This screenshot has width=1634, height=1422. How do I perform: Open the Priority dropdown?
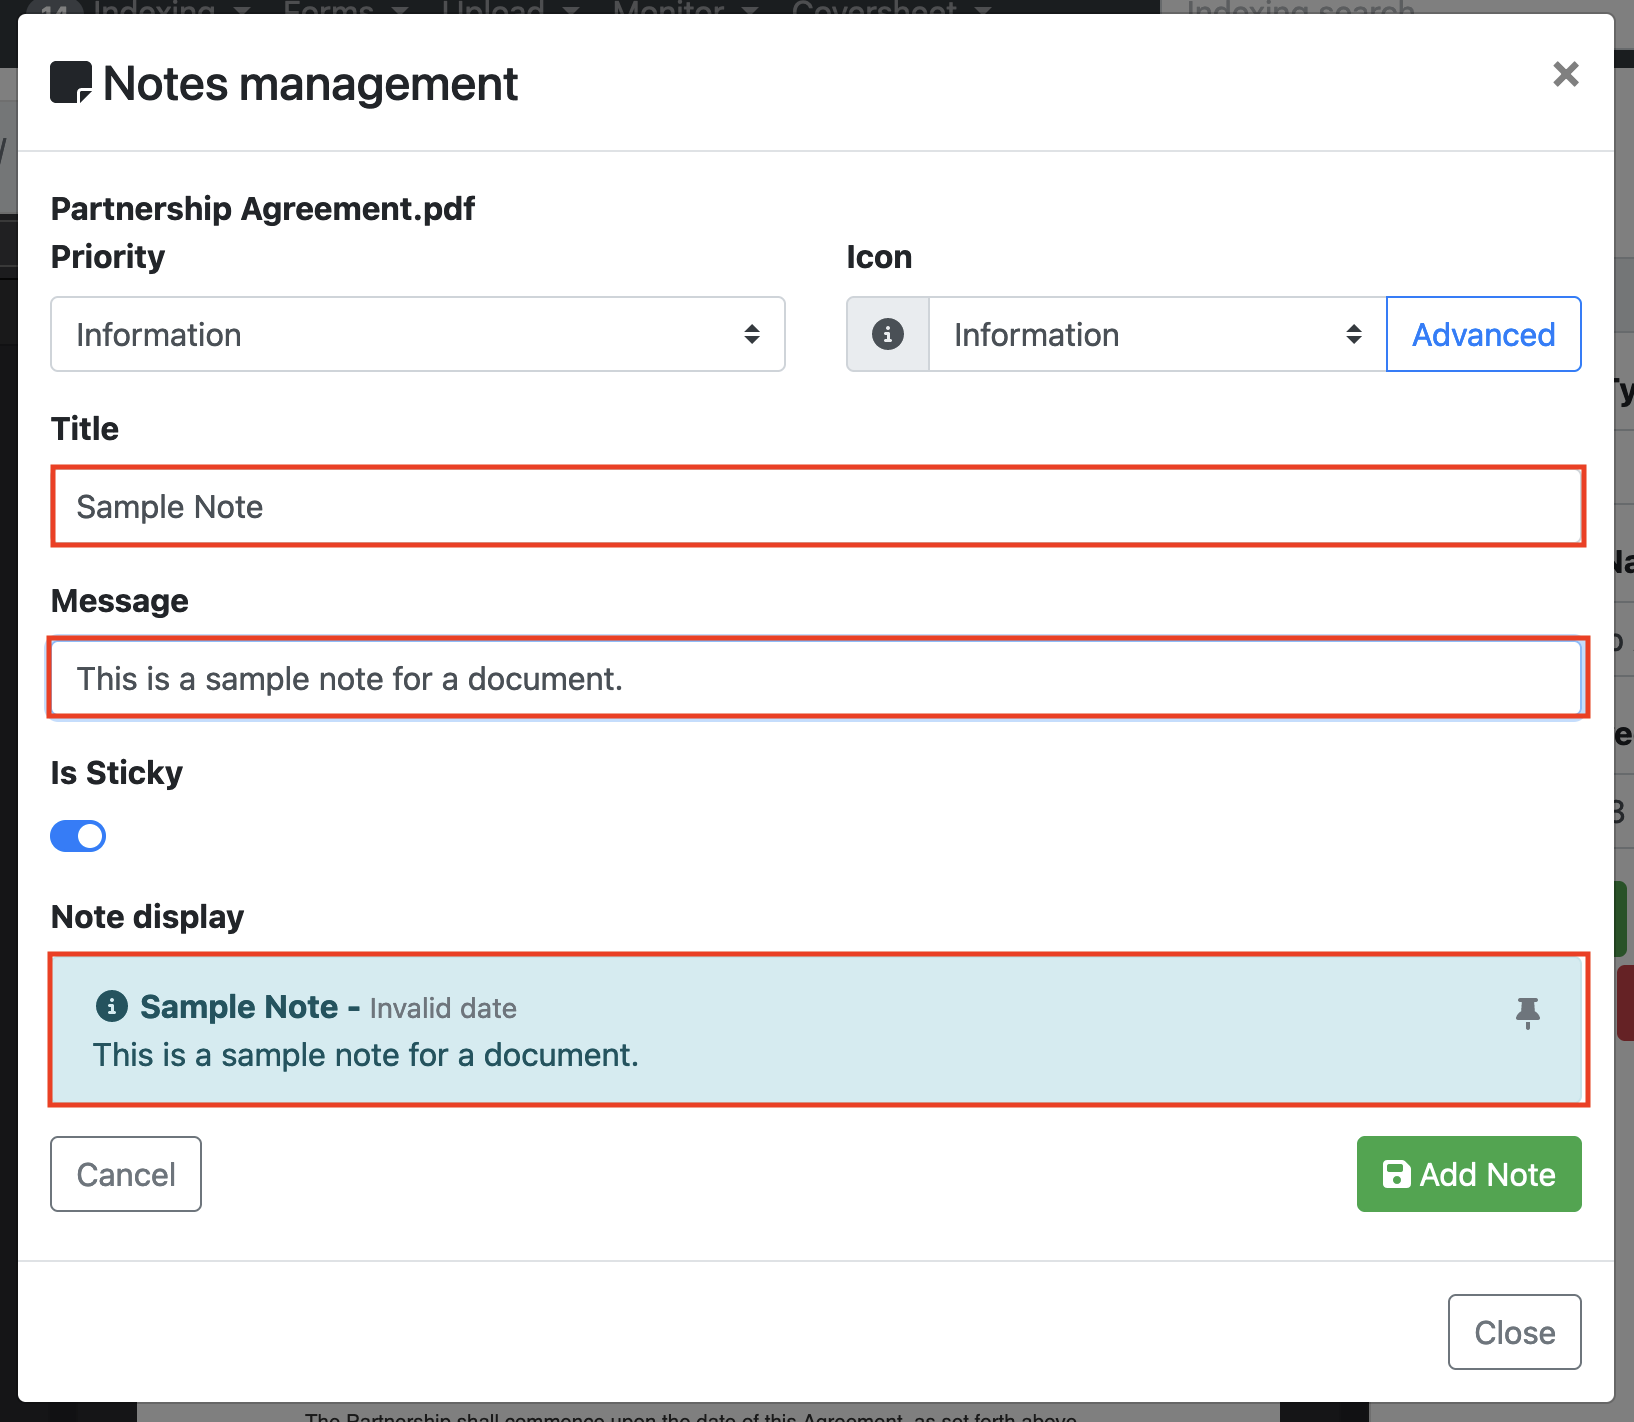point(417,334)
